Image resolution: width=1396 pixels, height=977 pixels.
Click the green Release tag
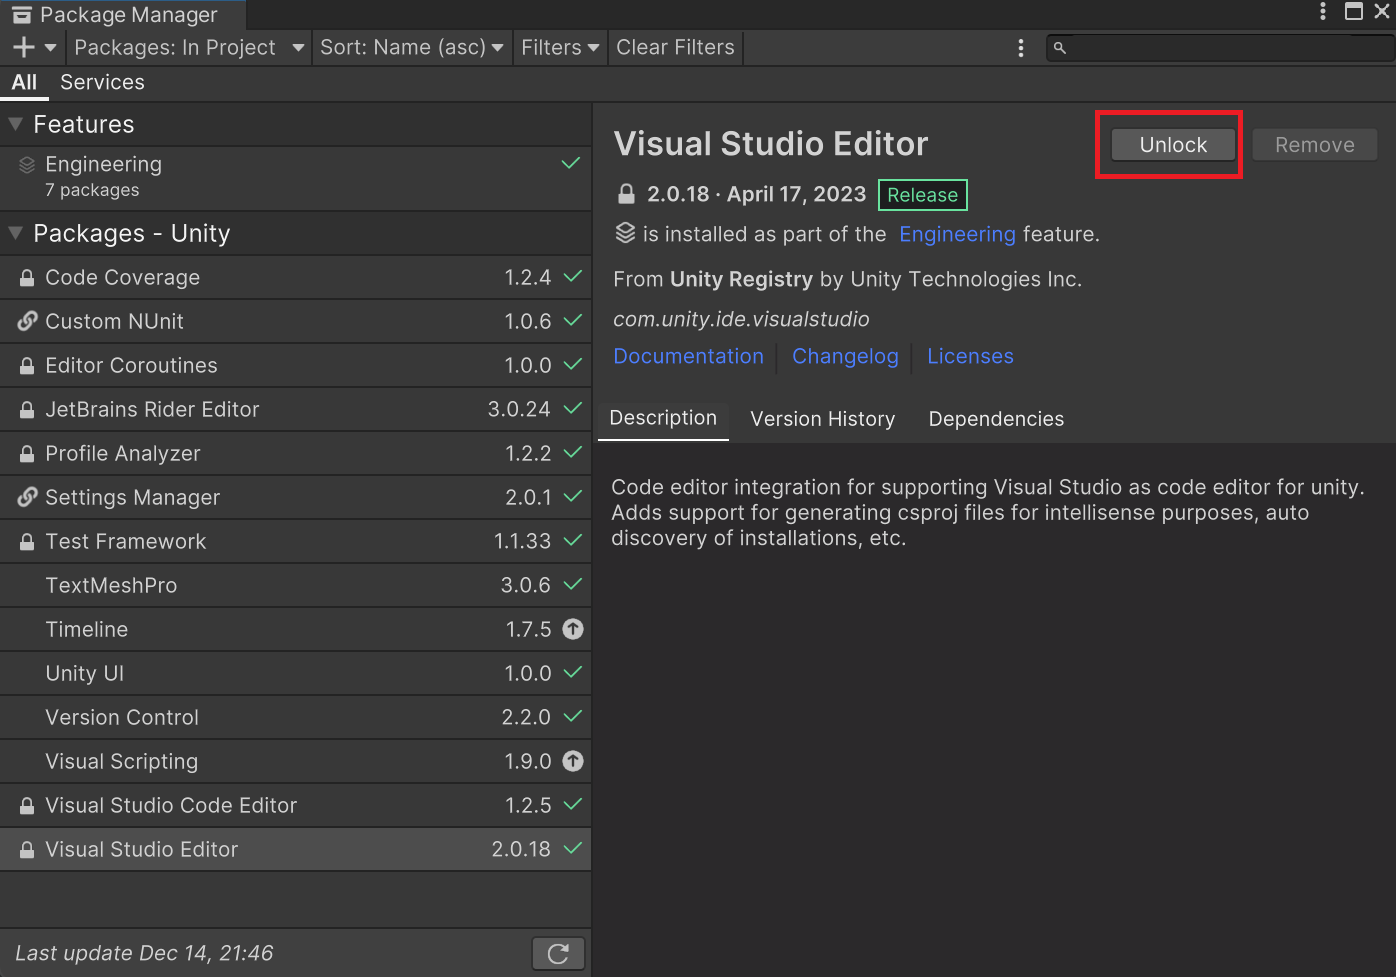click(x=922, y=195)
